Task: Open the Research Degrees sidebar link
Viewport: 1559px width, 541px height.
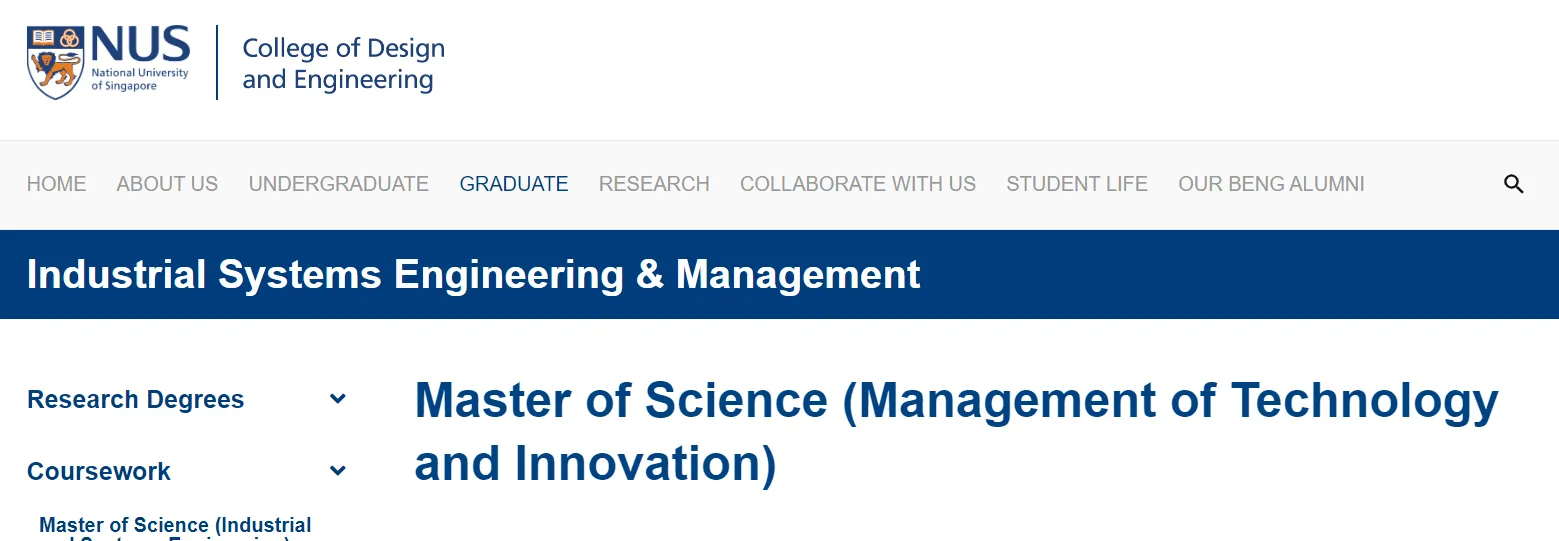Action: click(135, 399)
